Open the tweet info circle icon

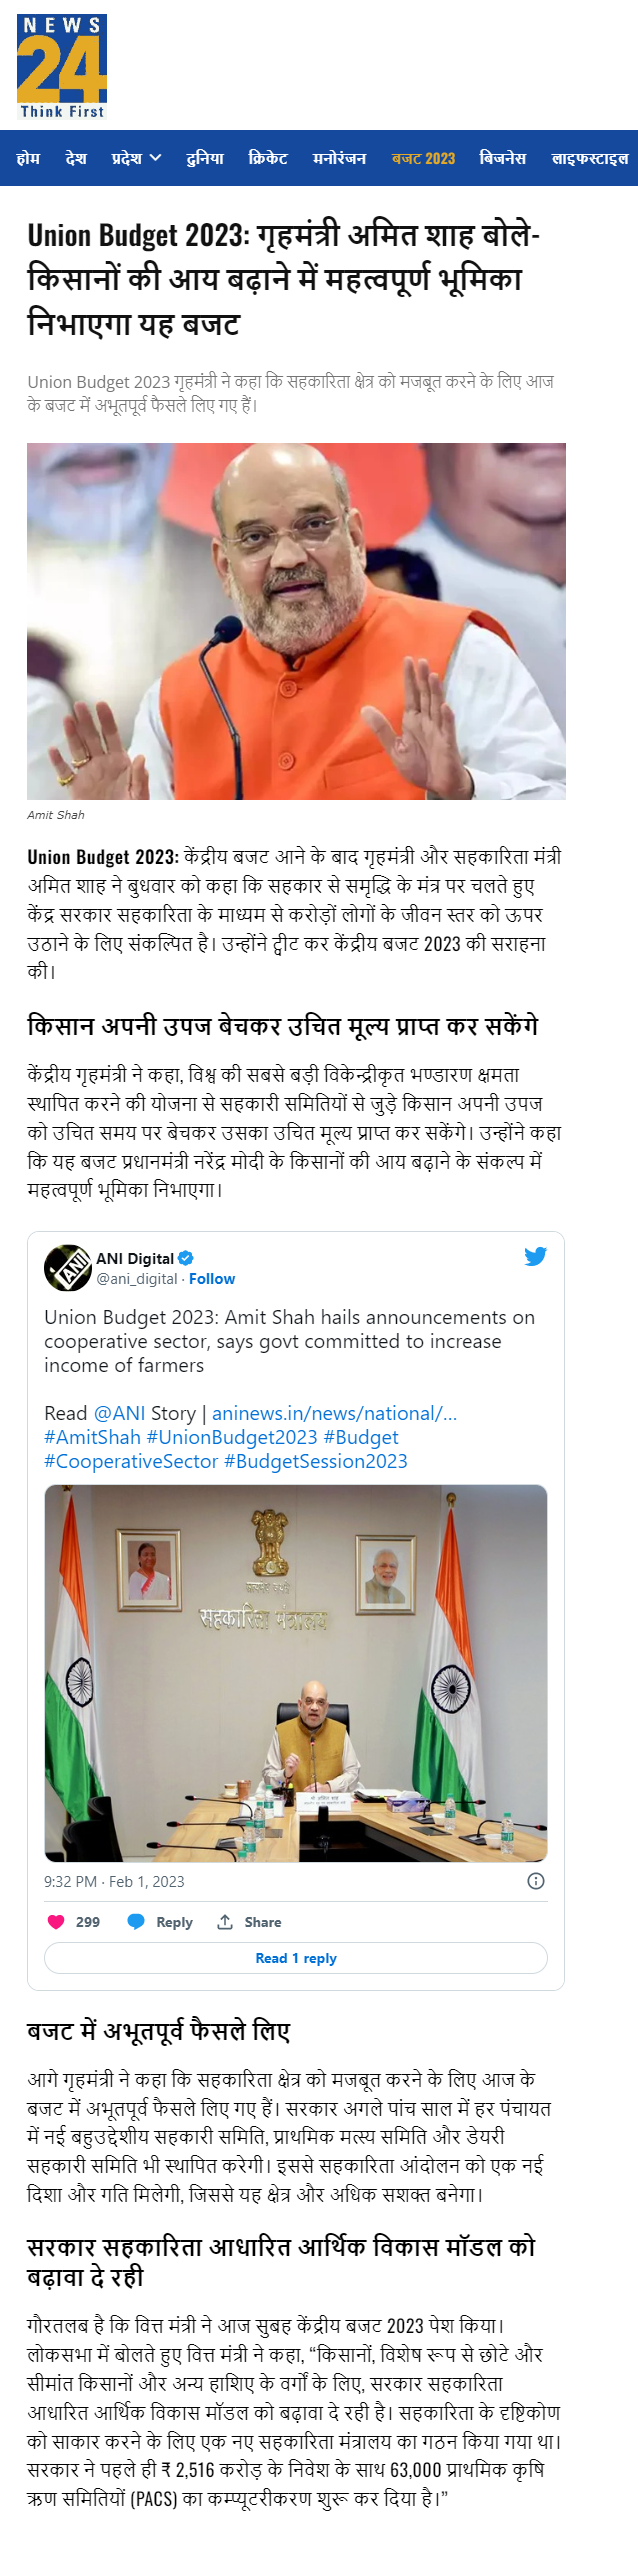click(536, 1881)
